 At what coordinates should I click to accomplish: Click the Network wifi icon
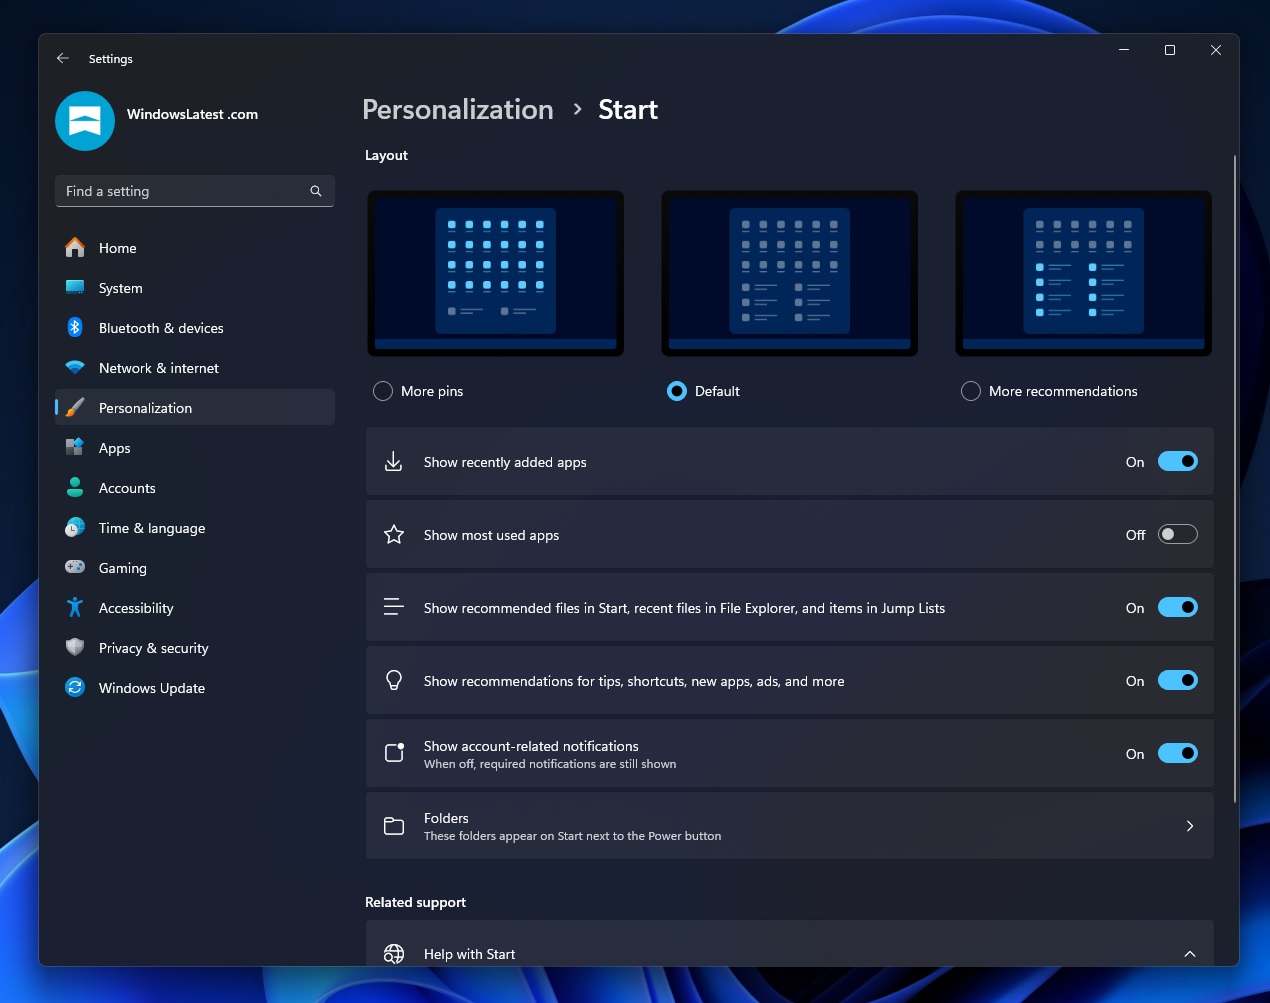click(75, 368)
